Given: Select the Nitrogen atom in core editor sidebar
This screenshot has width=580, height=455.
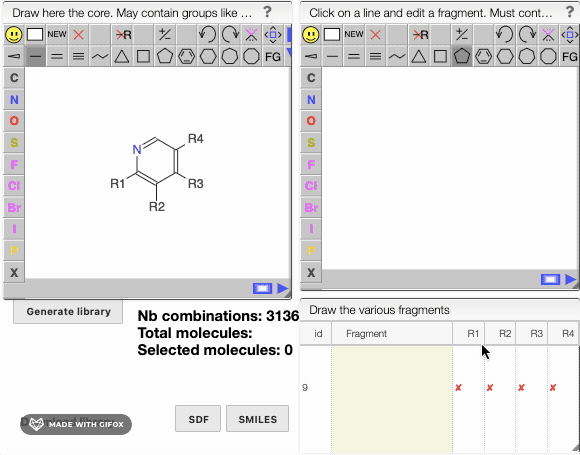Looking at the screenshot, I should point(14,100).
